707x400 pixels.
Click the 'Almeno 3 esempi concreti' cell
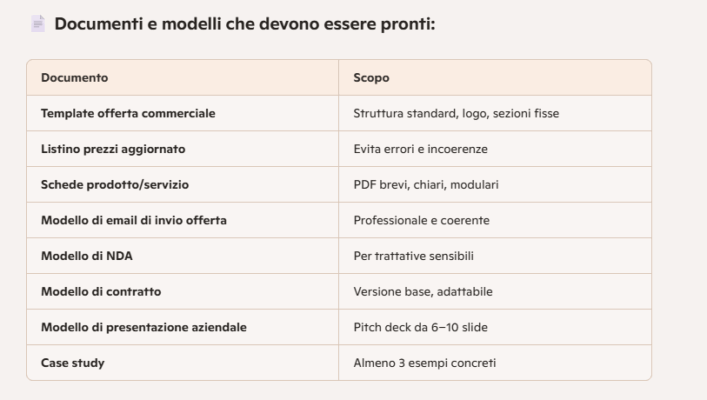424,363
